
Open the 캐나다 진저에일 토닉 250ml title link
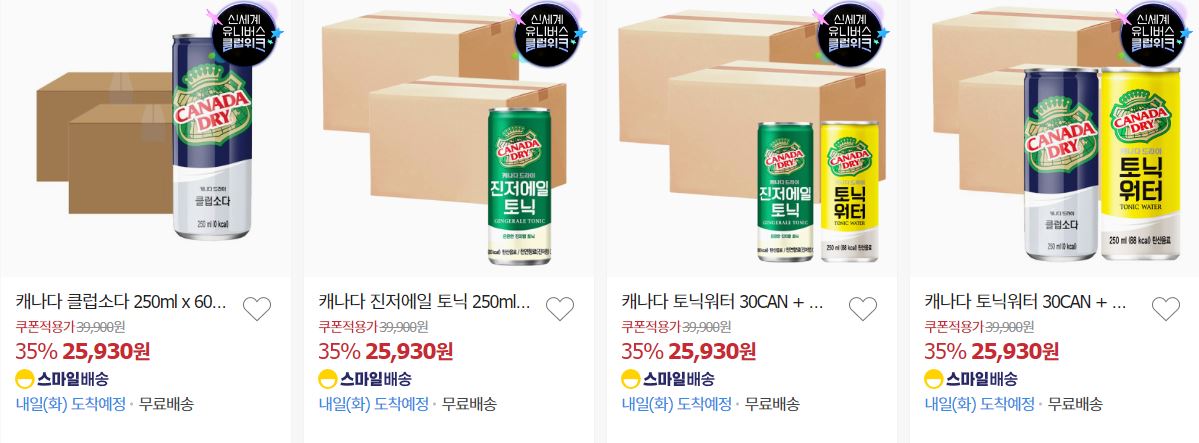tap(424, 301)
